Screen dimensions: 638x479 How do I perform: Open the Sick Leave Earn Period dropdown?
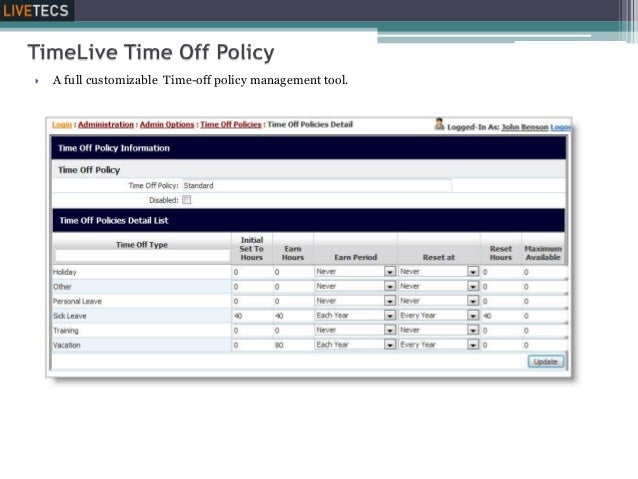click(390, 315)
